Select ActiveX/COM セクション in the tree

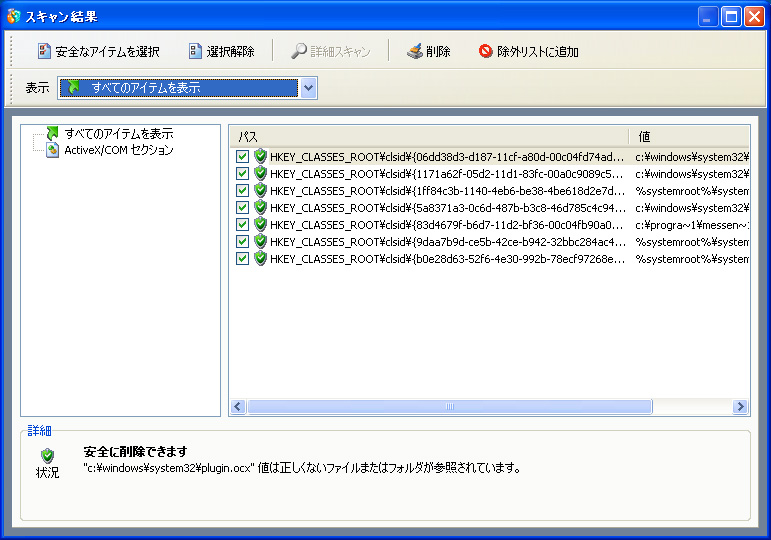[119, 150]
